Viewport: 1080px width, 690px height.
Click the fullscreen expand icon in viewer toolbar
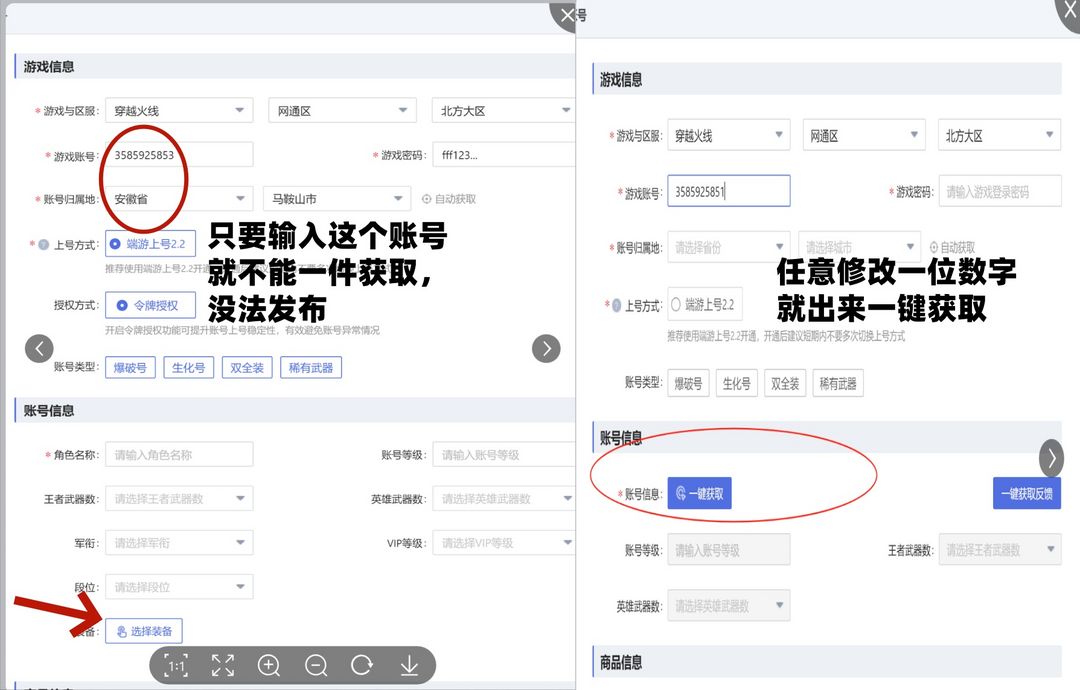coord(223,666)
